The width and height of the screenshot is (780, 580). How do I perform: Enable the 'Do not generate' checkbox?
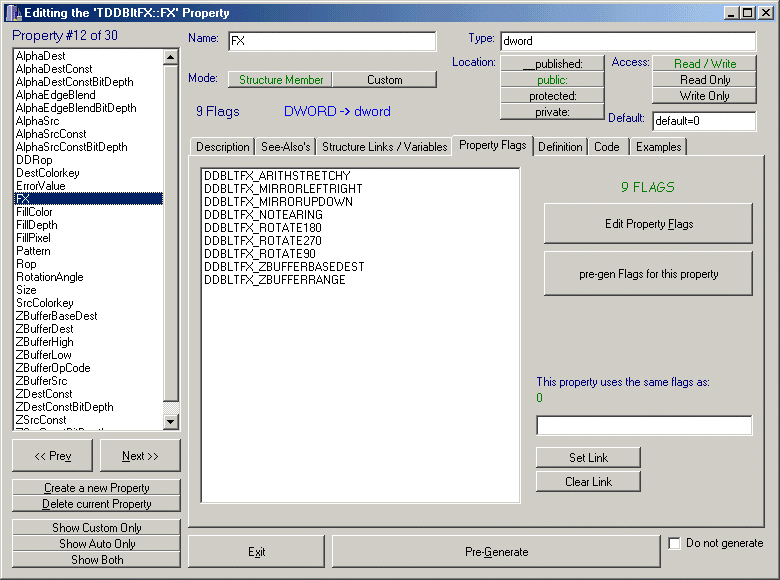(675, 544)
